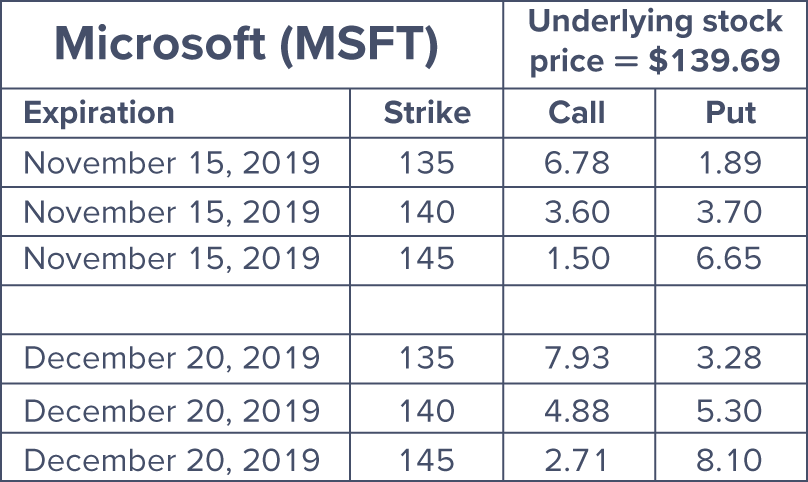Click the Microsoft (MSFT) title cell
The height and width of the screenshot is (482, 808).
click(251, 44)
